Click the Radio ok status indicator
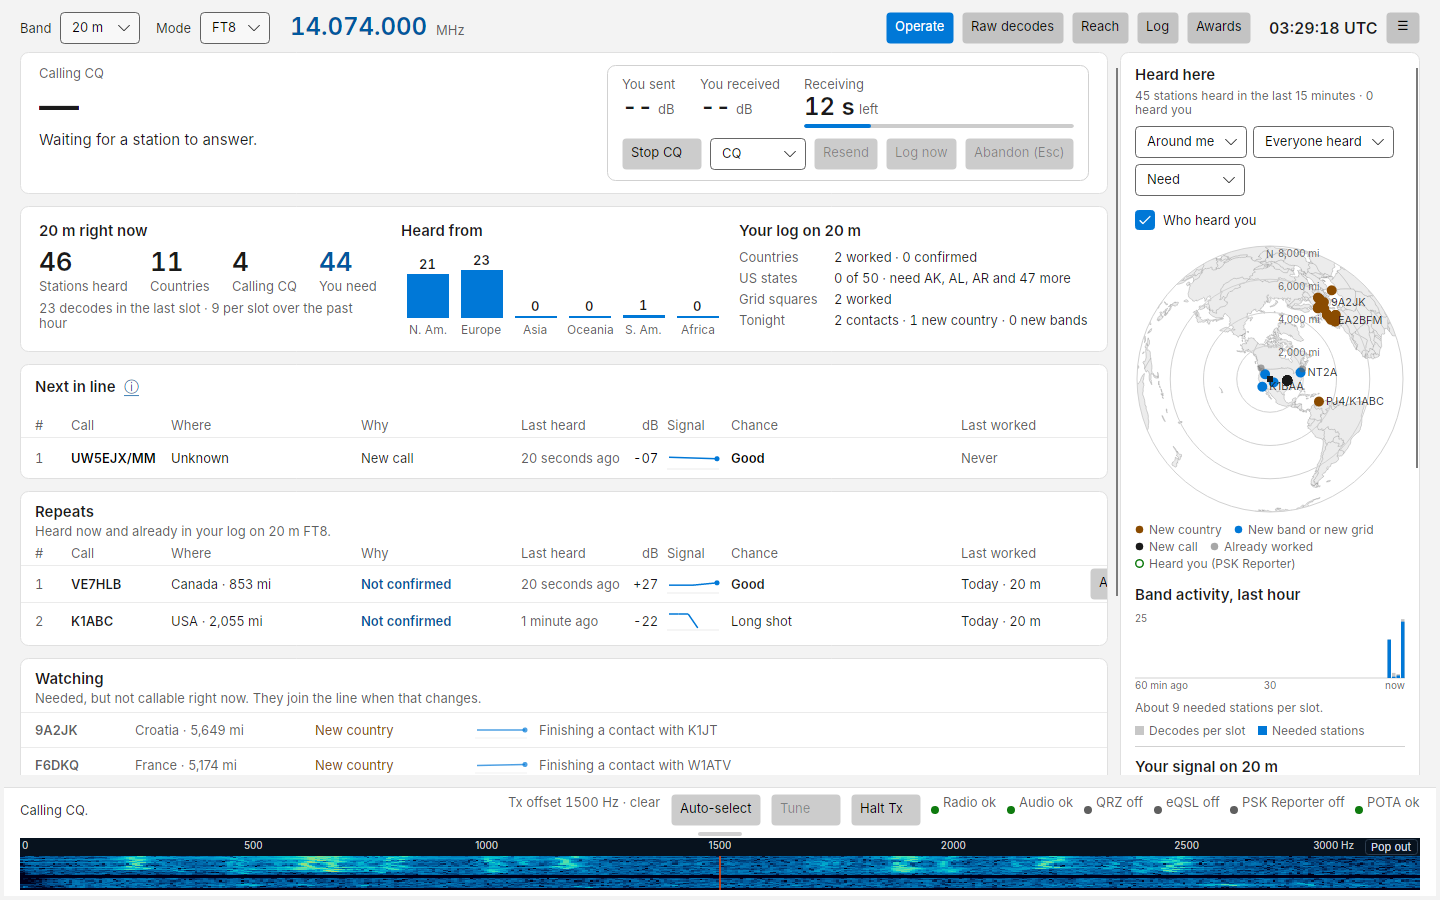The width and height of the screenshot is (1440, 900). (963, 803)
